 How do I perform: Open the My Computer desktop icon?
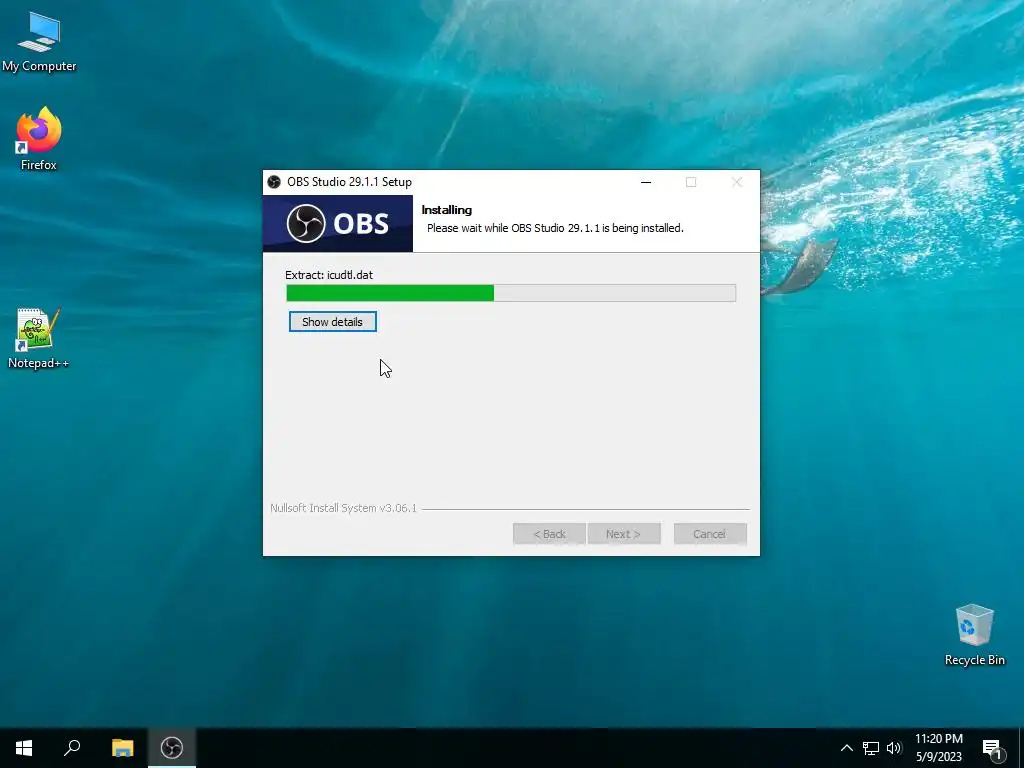pyautogui.click(x=39, y=42)
